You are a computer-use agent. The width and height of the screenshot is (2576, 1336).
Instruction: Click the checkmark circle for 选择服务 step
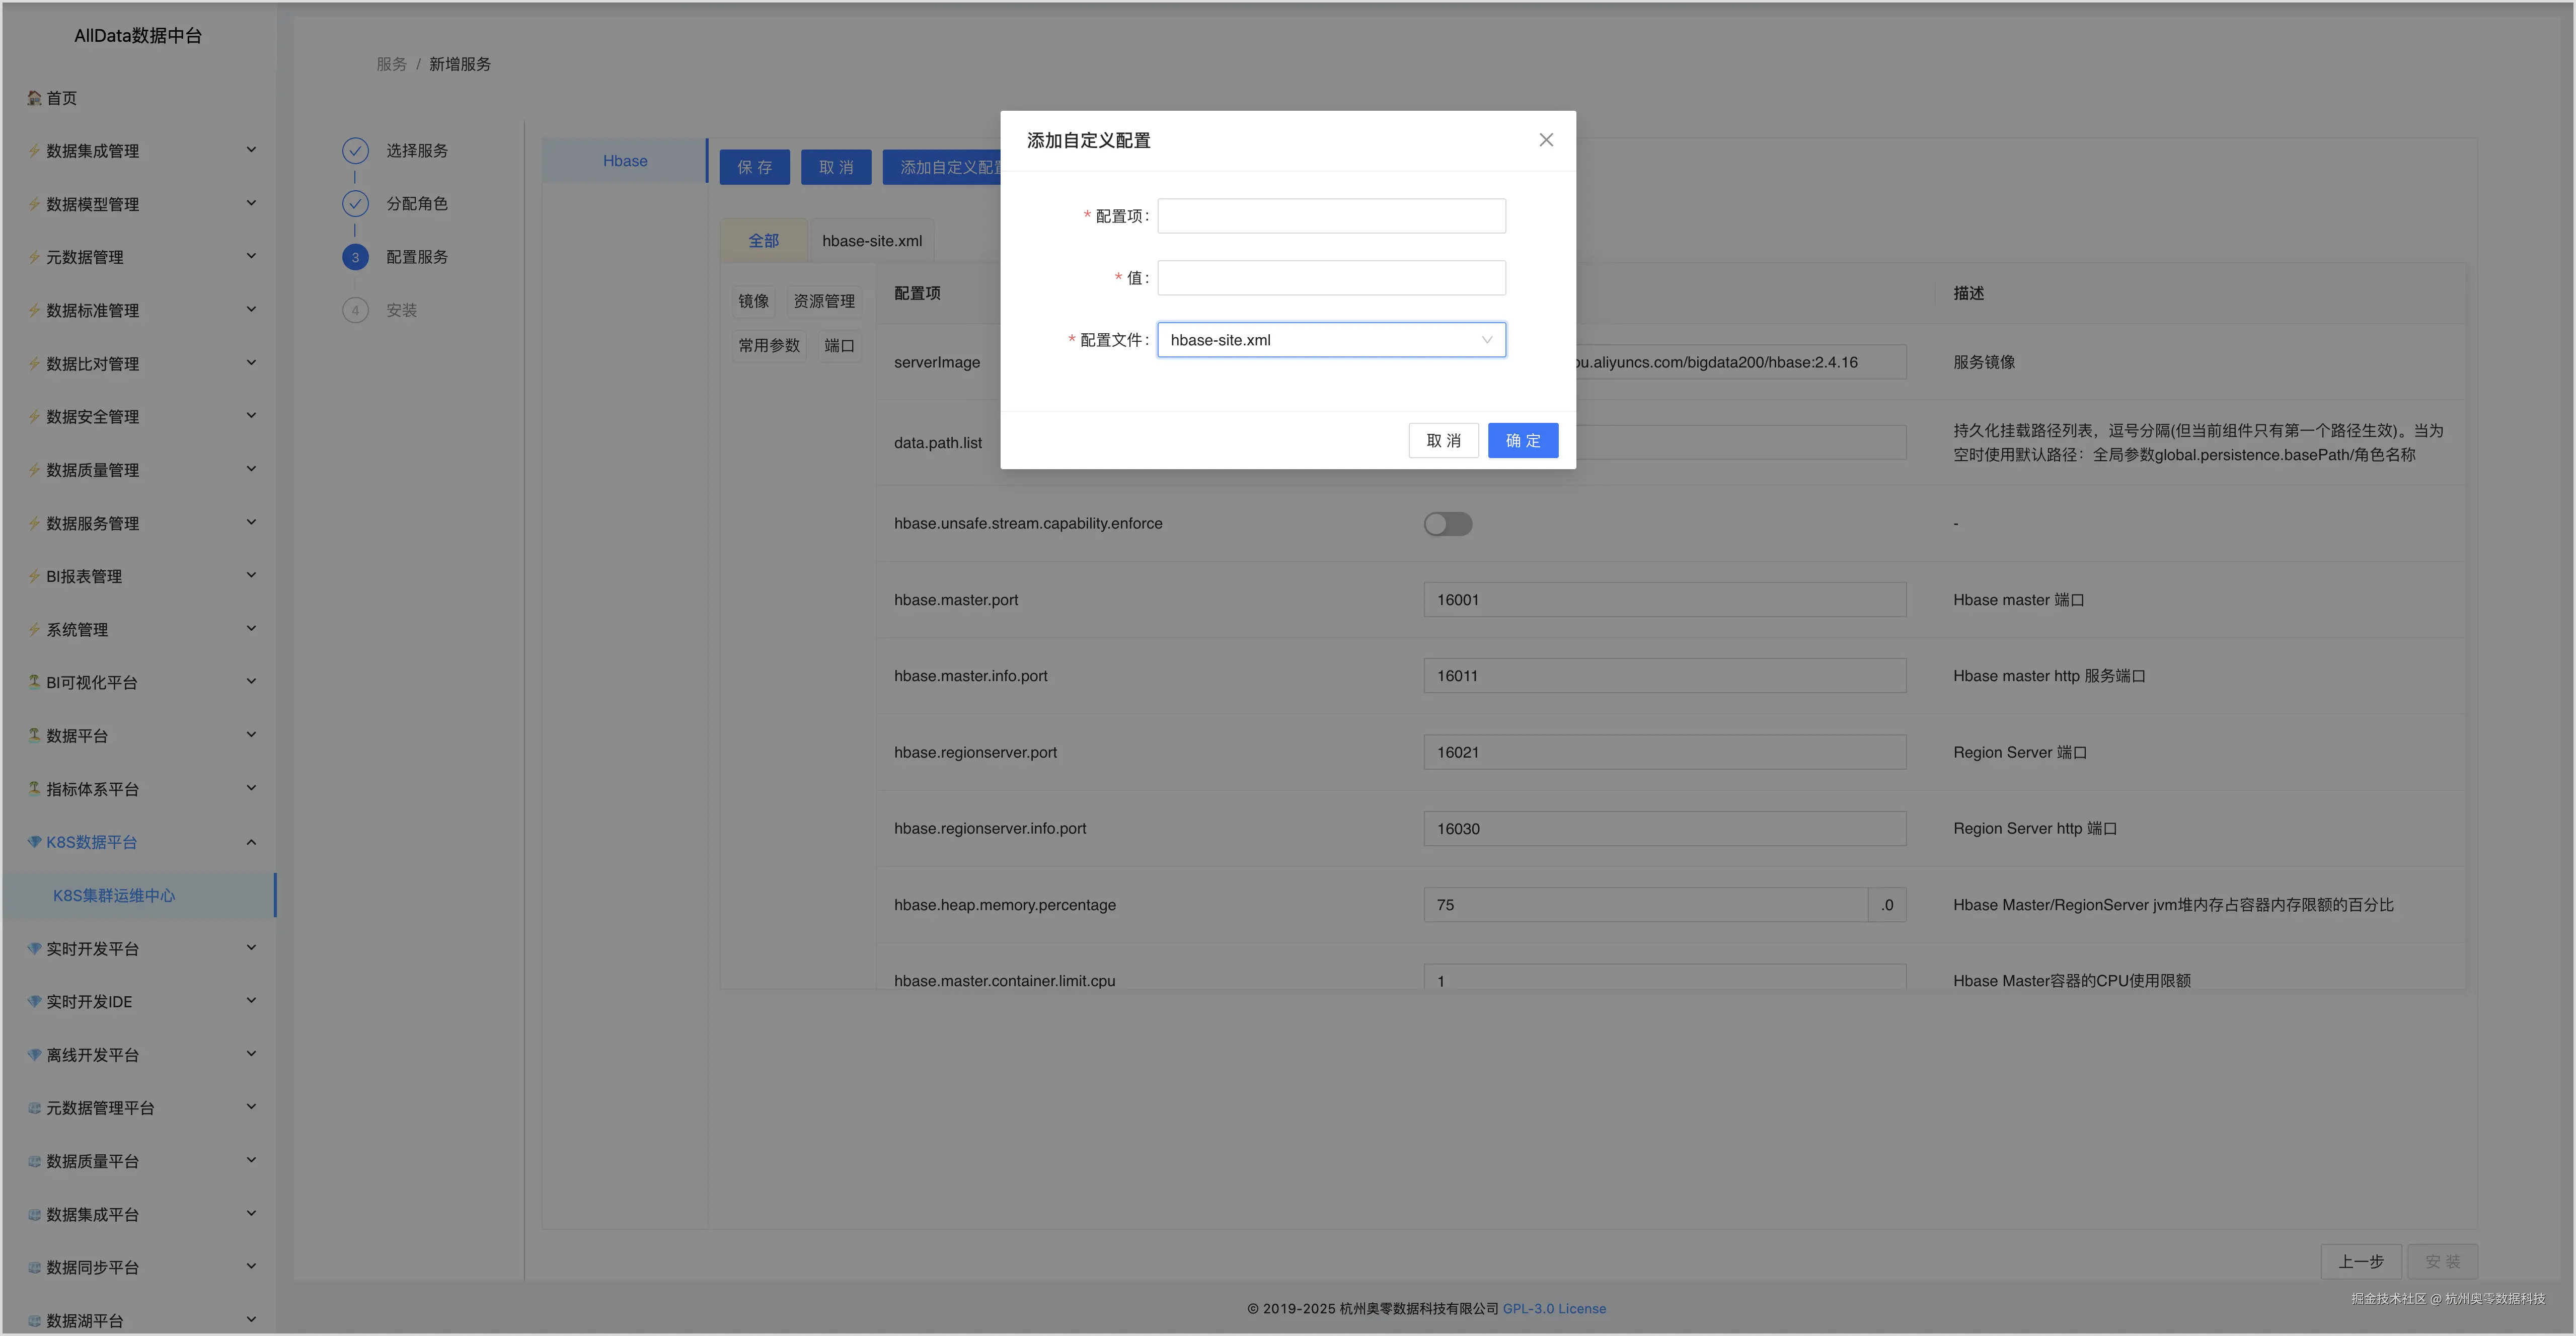coord(355,151)
